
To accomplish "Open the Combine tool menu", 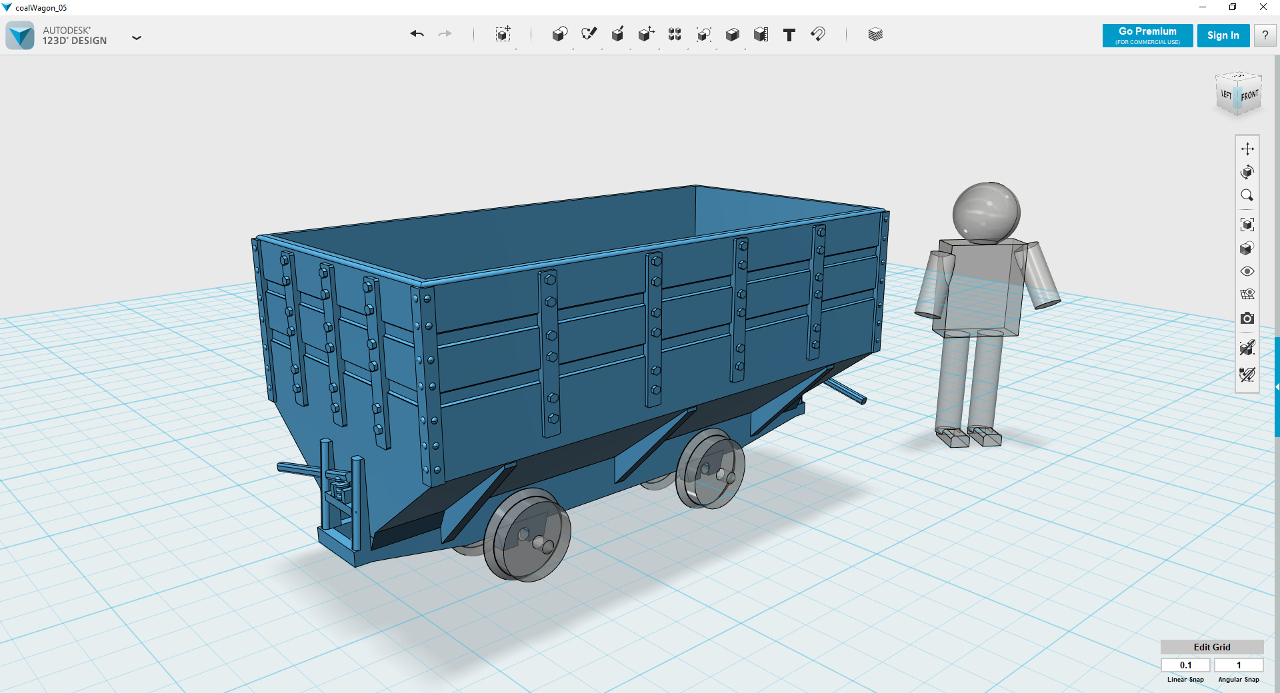I will 732,34.
